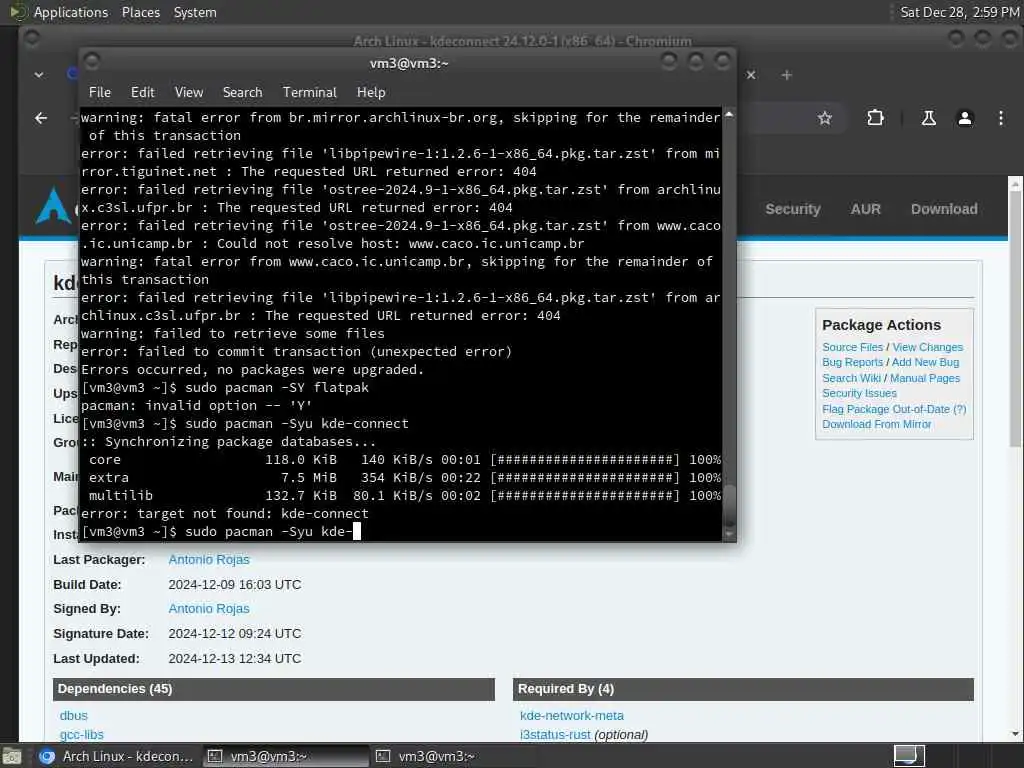Switch to Arch Linux Chromium taskbar entry

(116, 756)
